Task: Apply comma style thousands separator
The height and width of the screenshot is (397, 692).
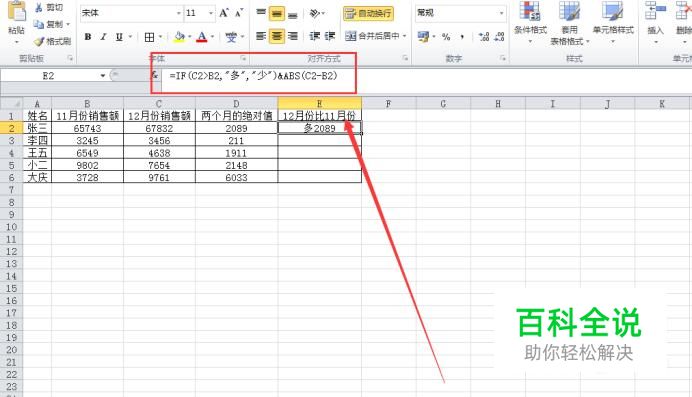Action: tap(462, 37)
